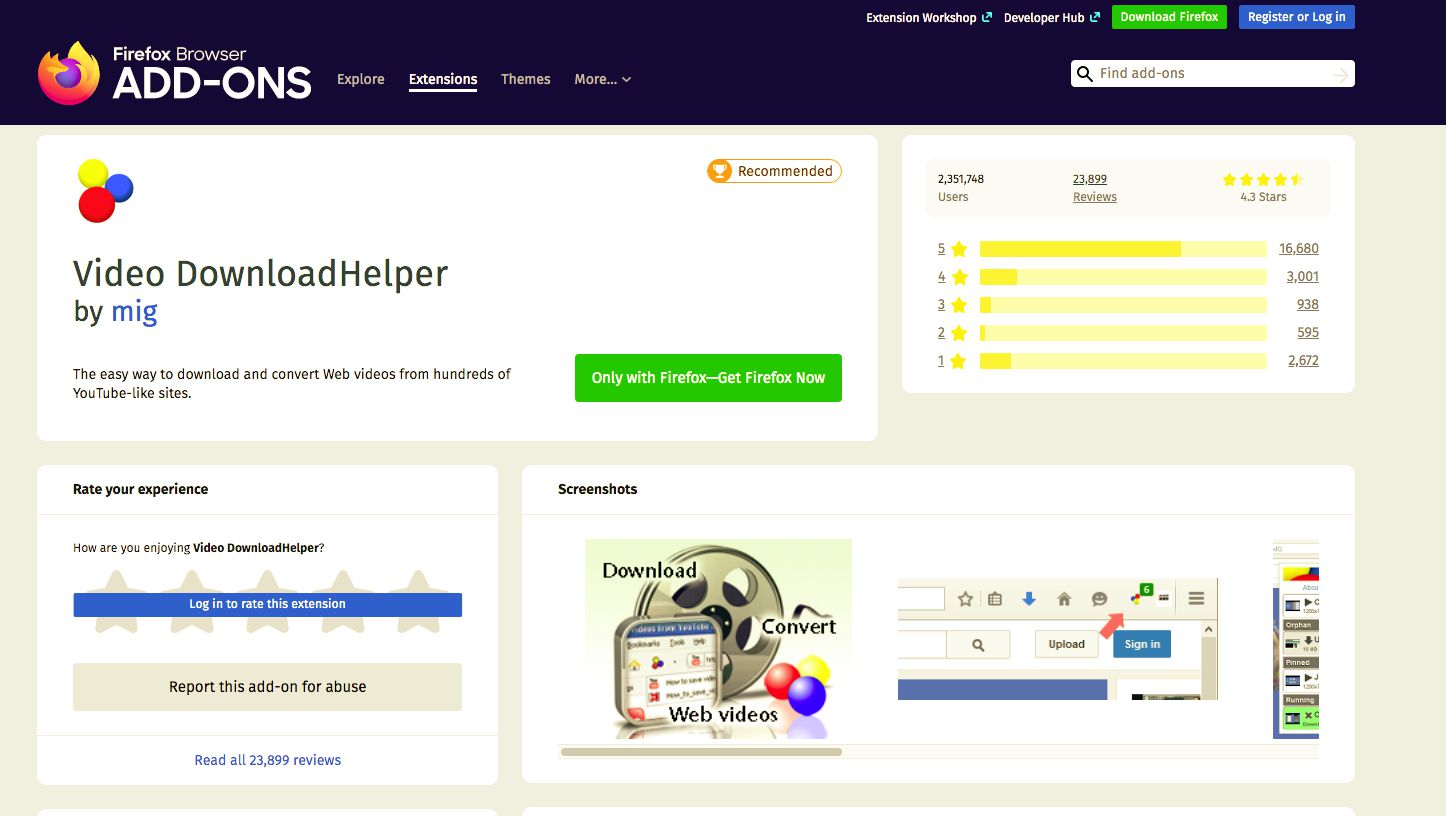Open the author link mig

pyautogui.click(x=134, y=311)
